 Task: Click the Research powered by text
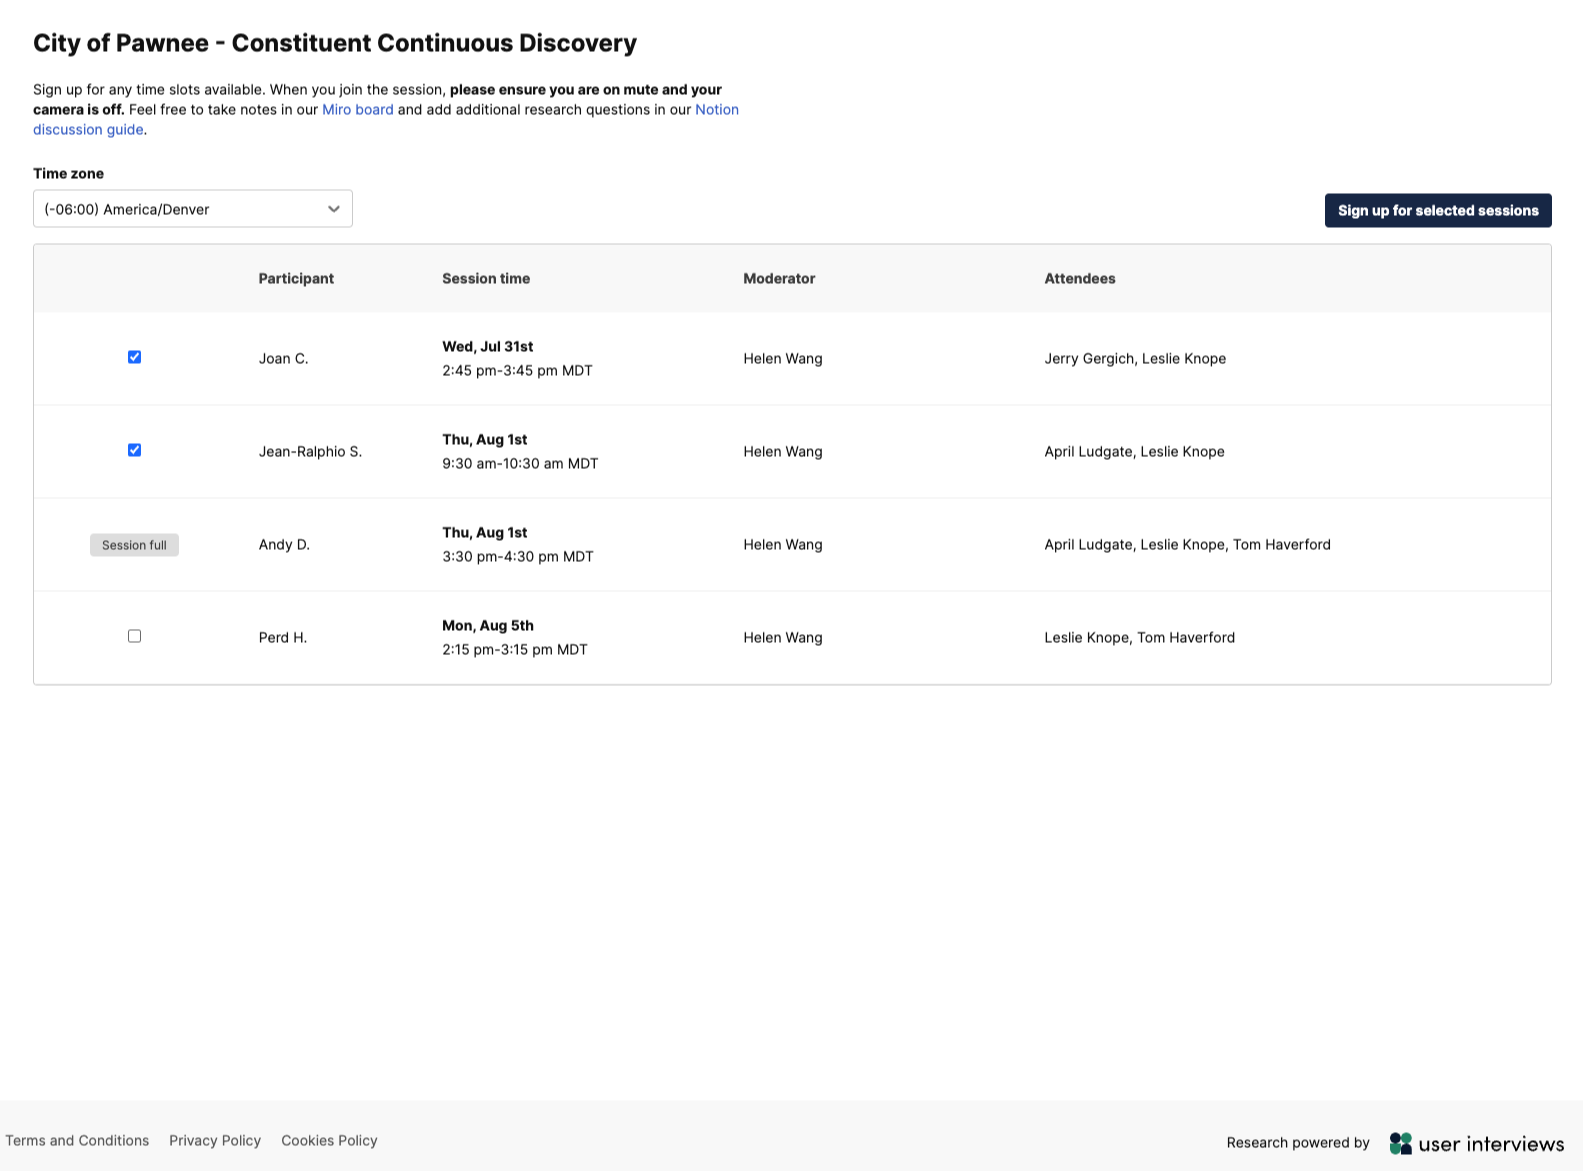pyautogui.click(x=1298, y=1142)
